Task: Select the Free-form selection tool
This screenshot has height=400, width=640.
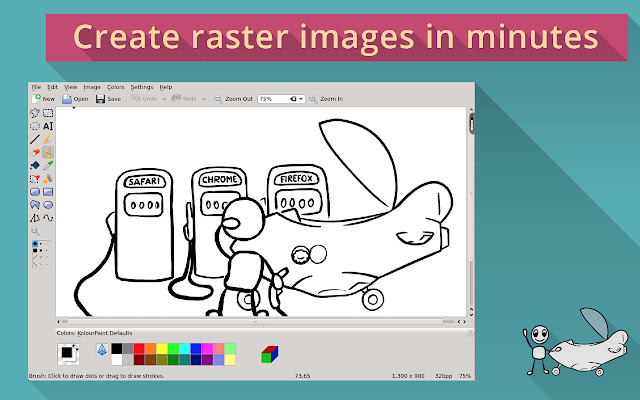Action: [x=35, y=113]
